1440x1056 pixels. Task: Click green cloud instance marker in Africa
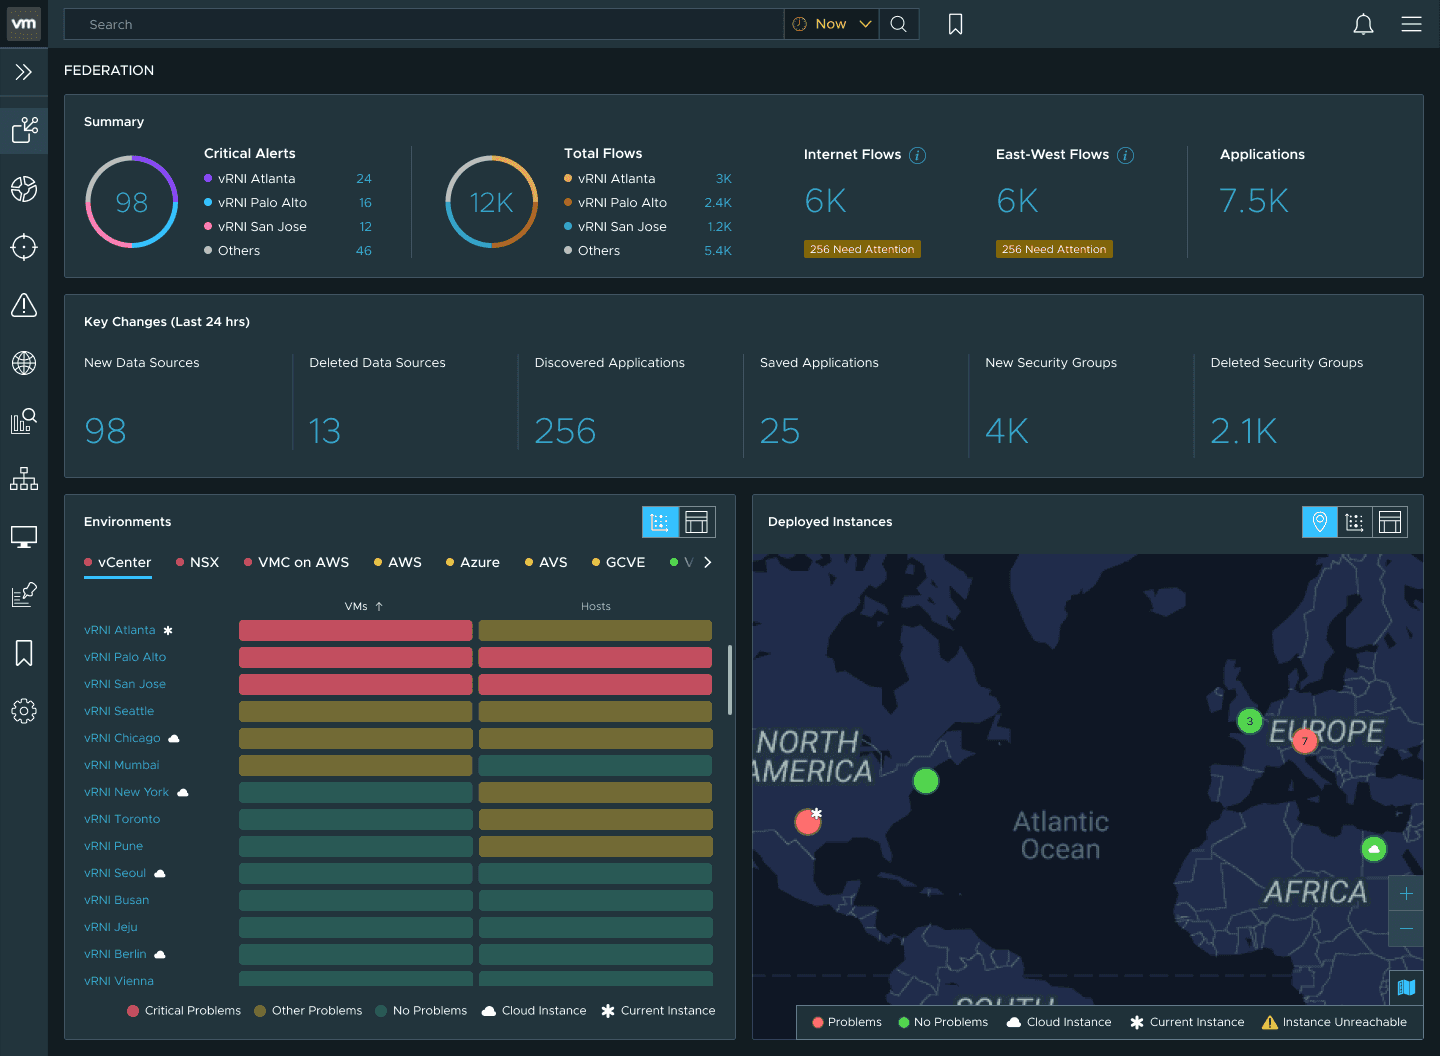[1374, 849]
